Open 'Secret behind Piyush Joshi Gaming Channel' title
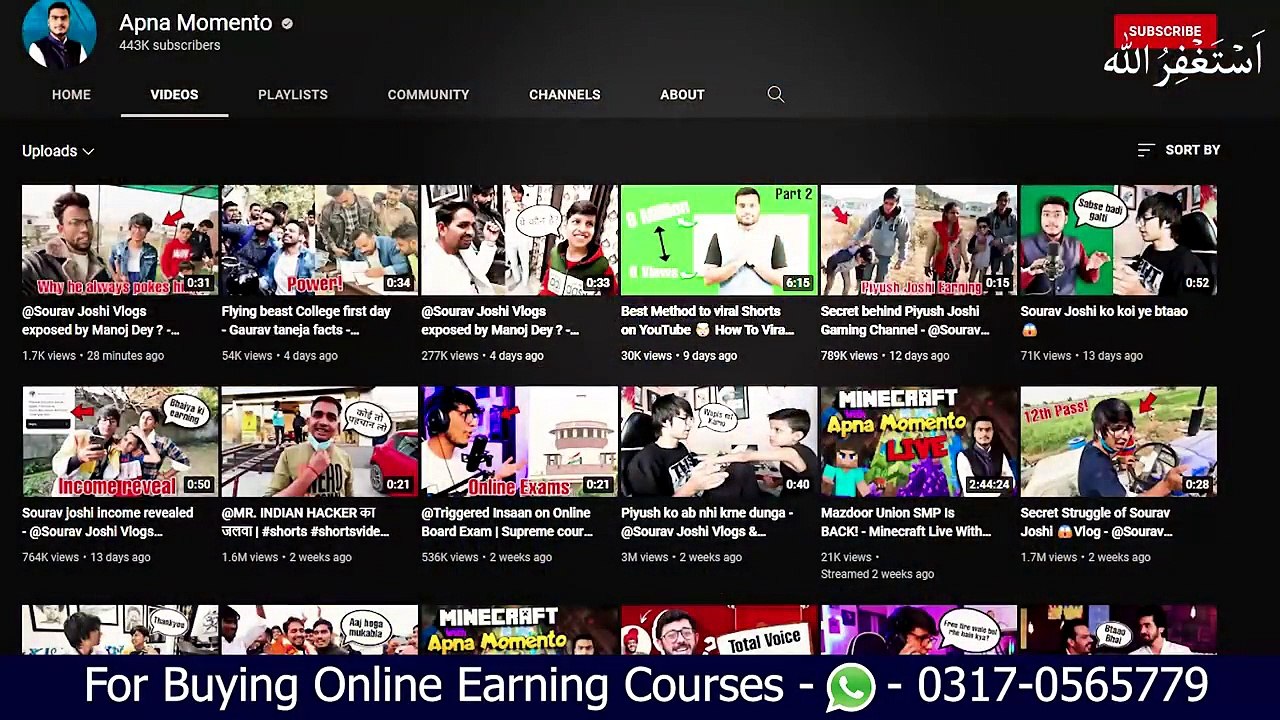Image resolution: width=1280 pixels, height=720 pixels. [905, 321]
